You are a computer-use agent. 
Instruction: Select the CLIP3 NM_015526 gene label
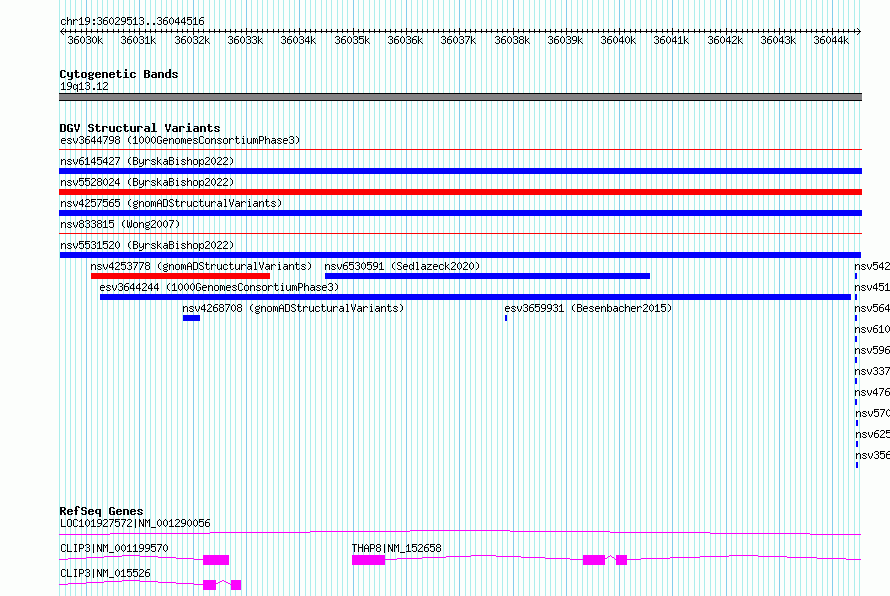(x=106, y=573)
